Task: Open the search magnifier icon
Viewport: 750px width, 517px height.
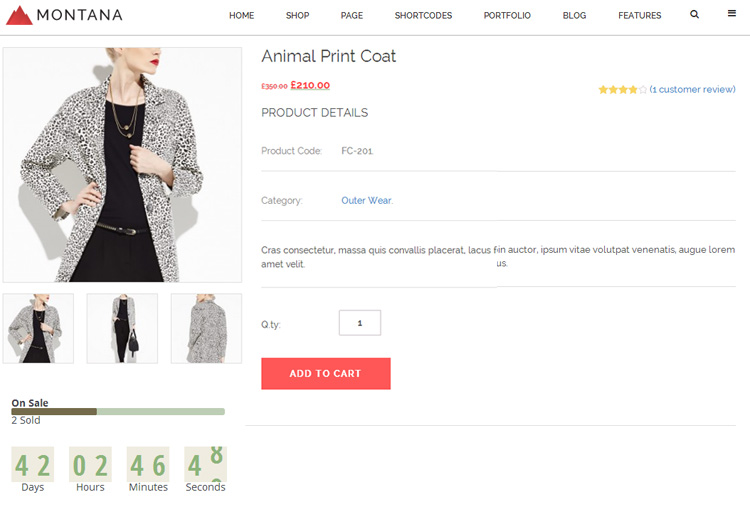Action: 695,15
